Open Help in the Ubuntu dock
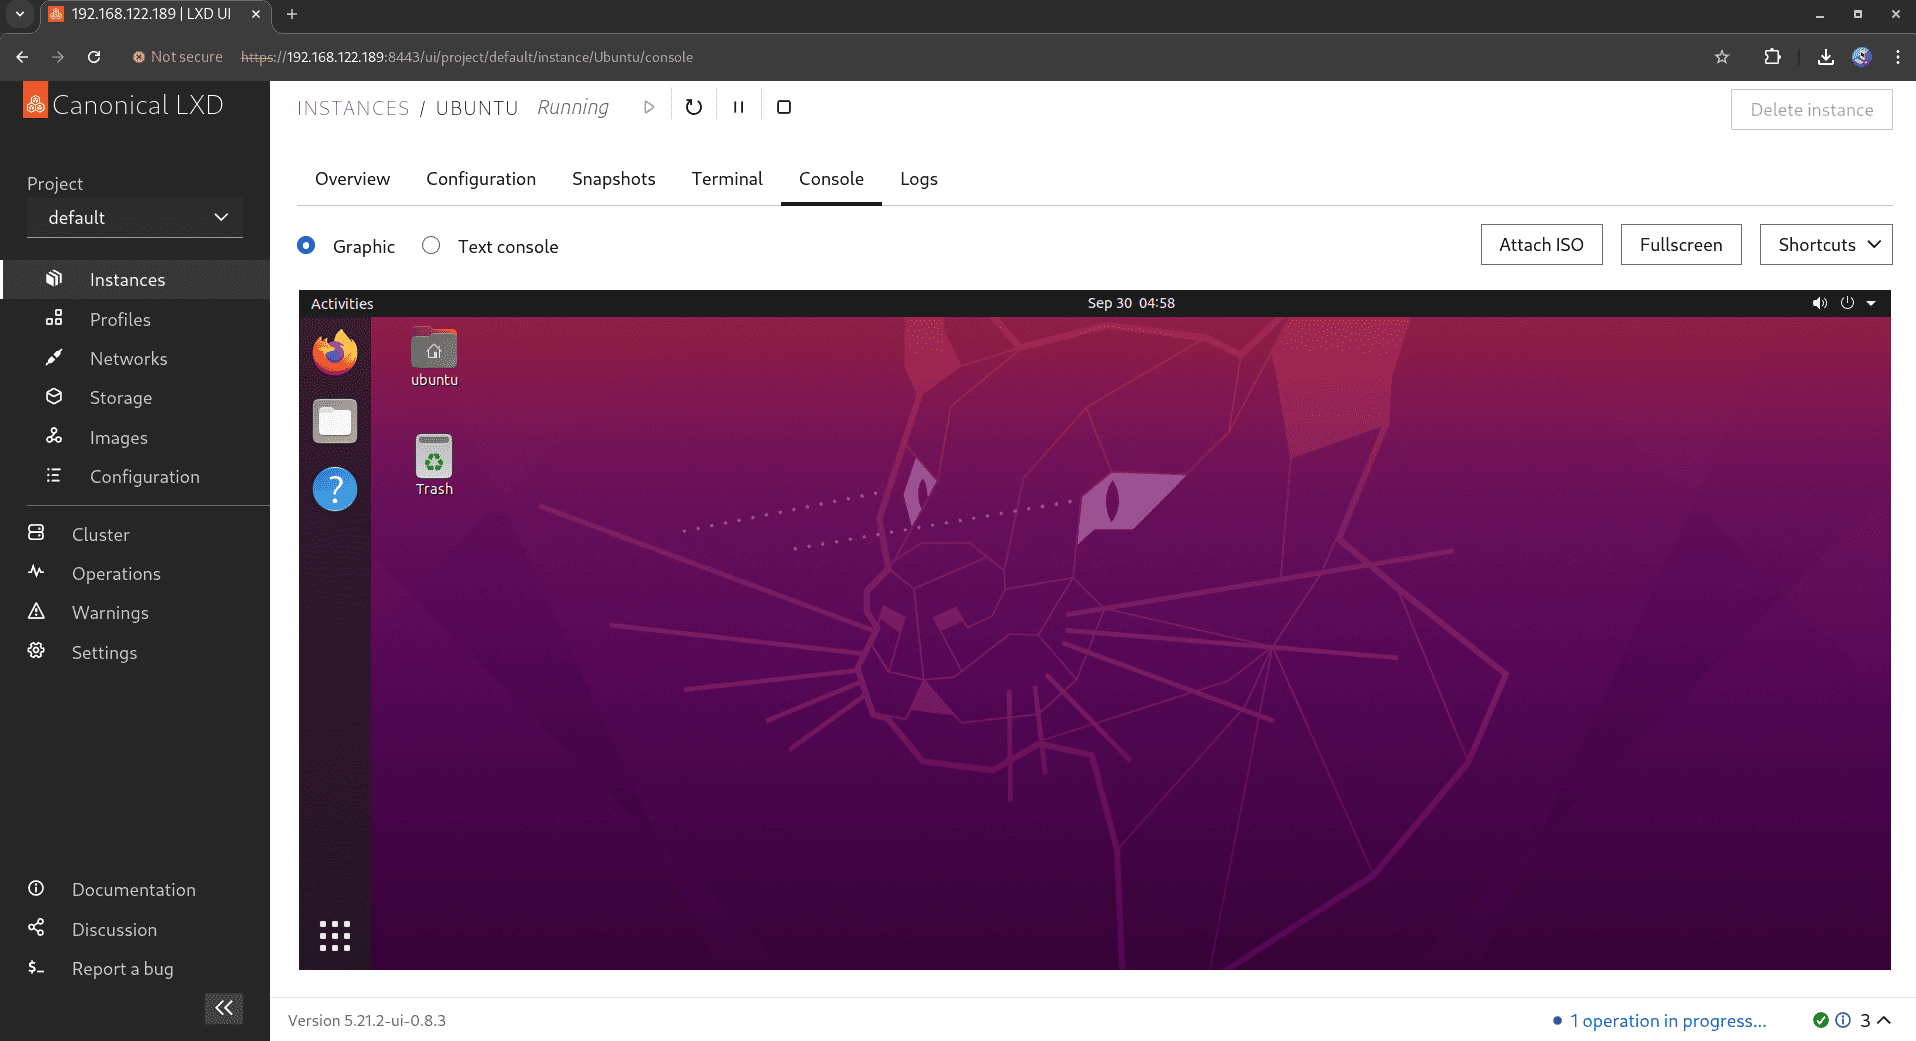Image resolution: width=1916 pixels, height=1041 pixels. coord(335,489)
